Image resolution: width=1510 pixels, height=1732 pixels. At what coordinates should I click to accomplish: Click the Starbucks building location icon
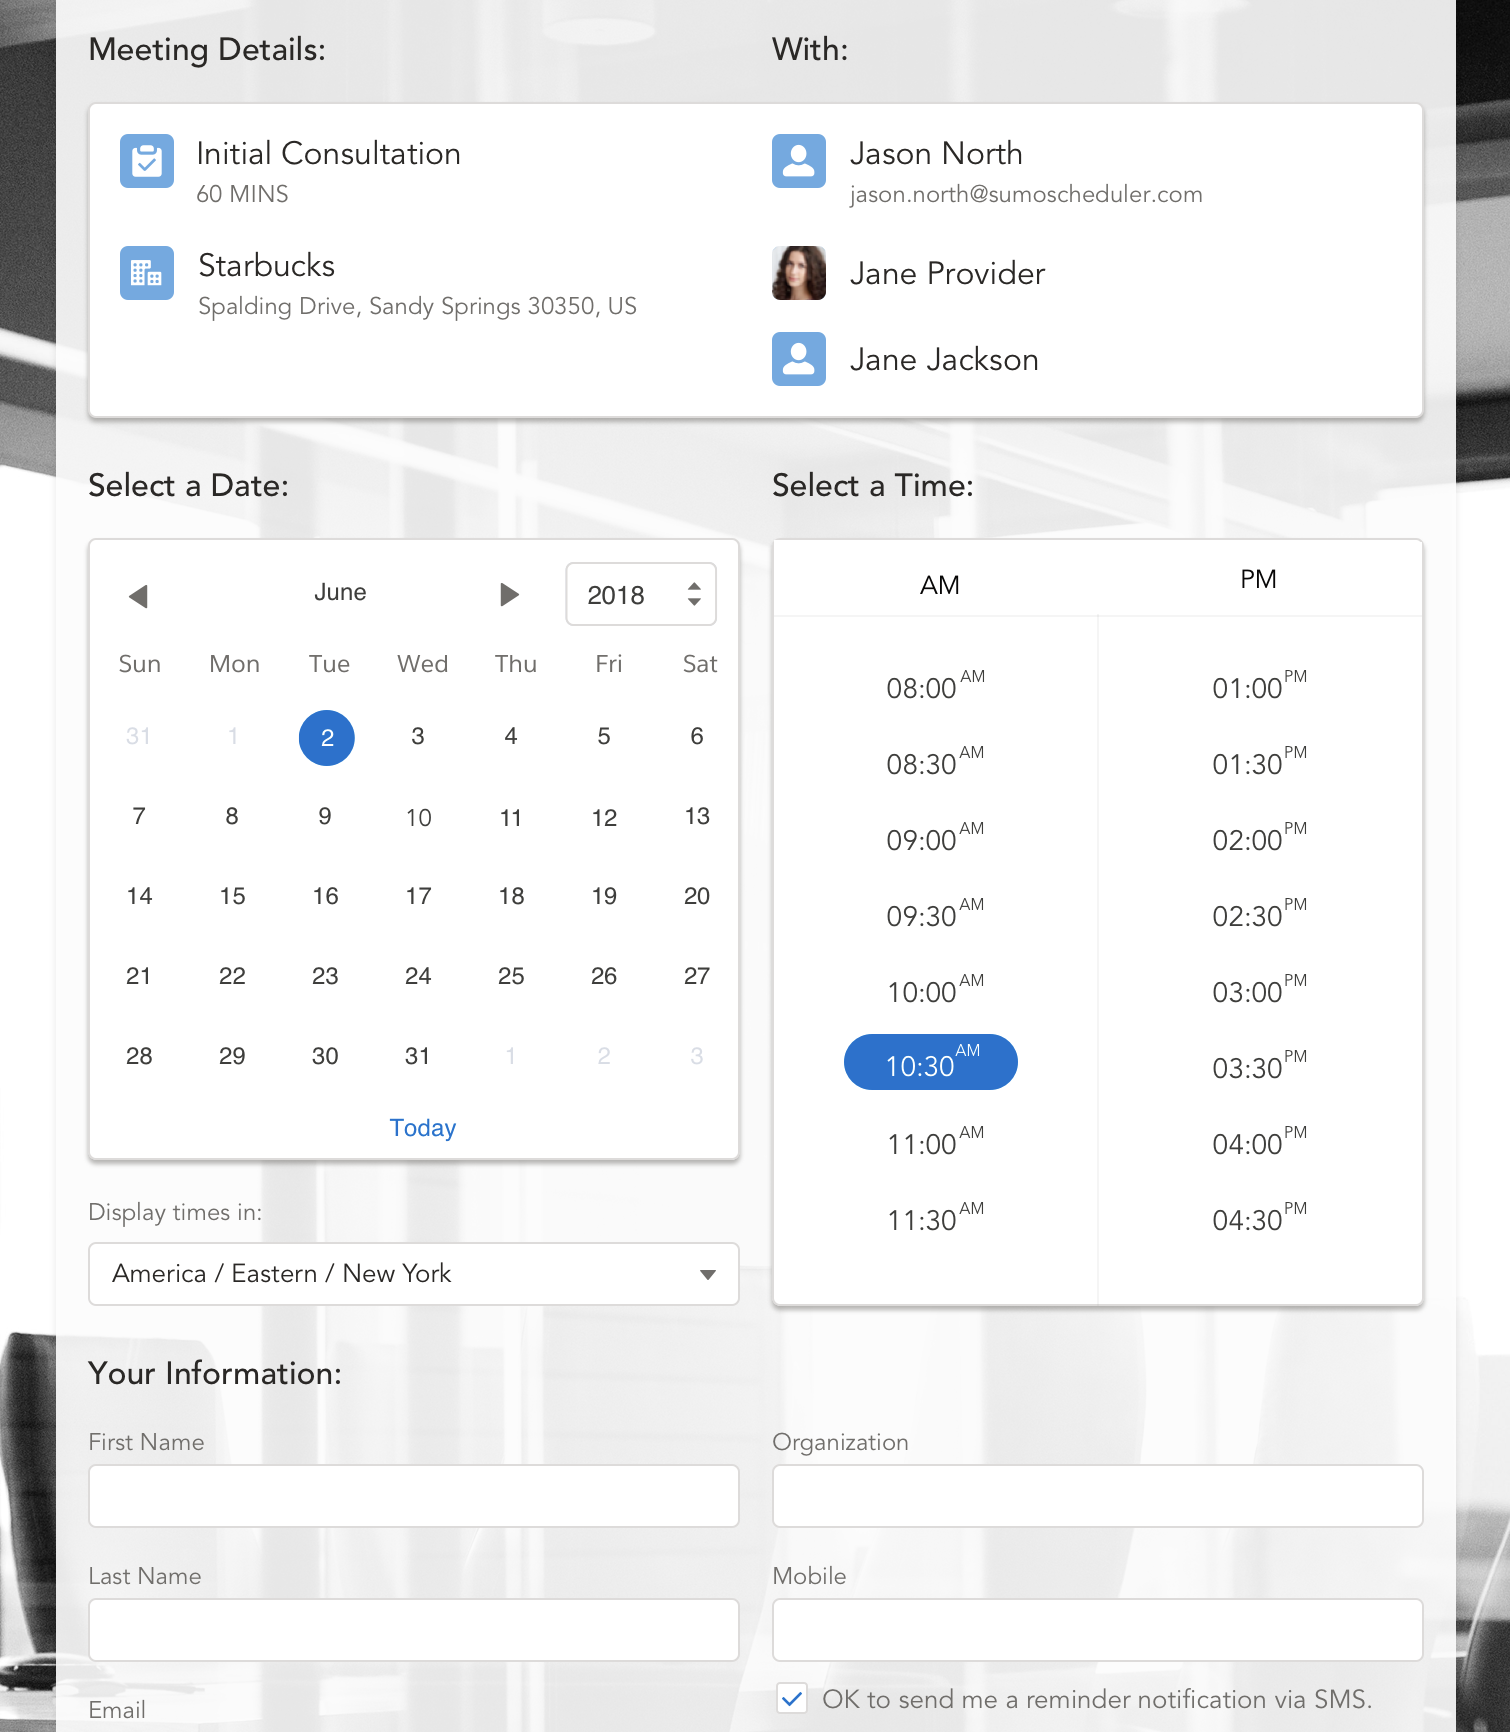pos(147,273)
